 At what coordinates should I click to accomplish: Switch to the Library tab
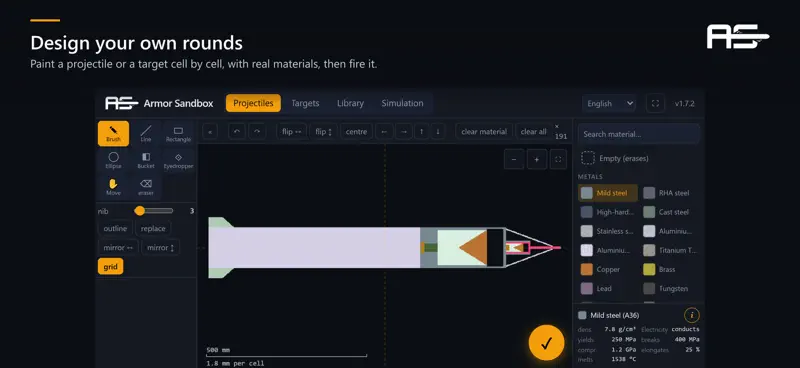351,103
